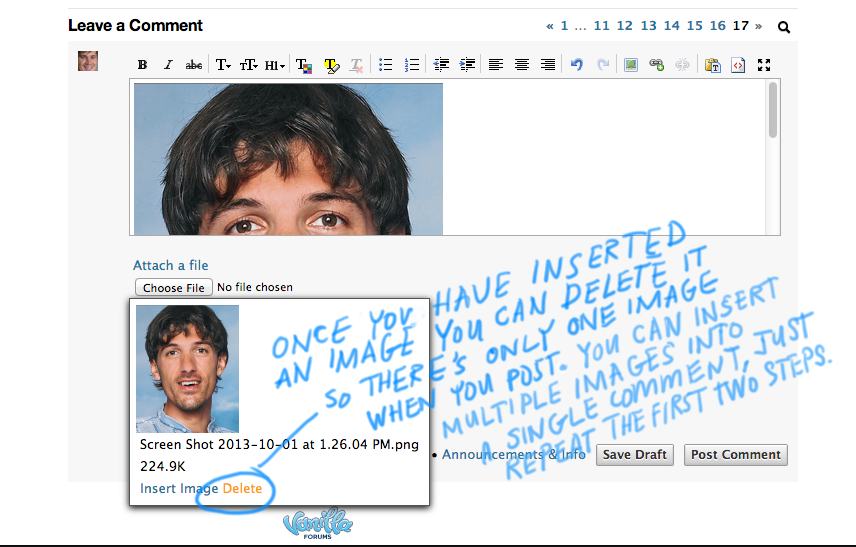Go to page 13
The height and width of the screenshot is (547, 856).
tap(649, 26)
